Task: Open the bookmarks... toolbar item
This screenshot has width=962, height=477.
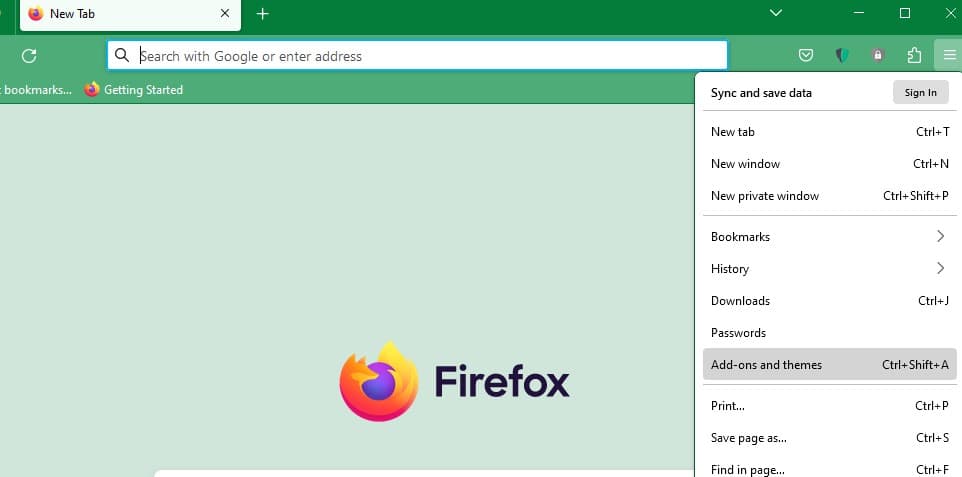Action: 36,90
